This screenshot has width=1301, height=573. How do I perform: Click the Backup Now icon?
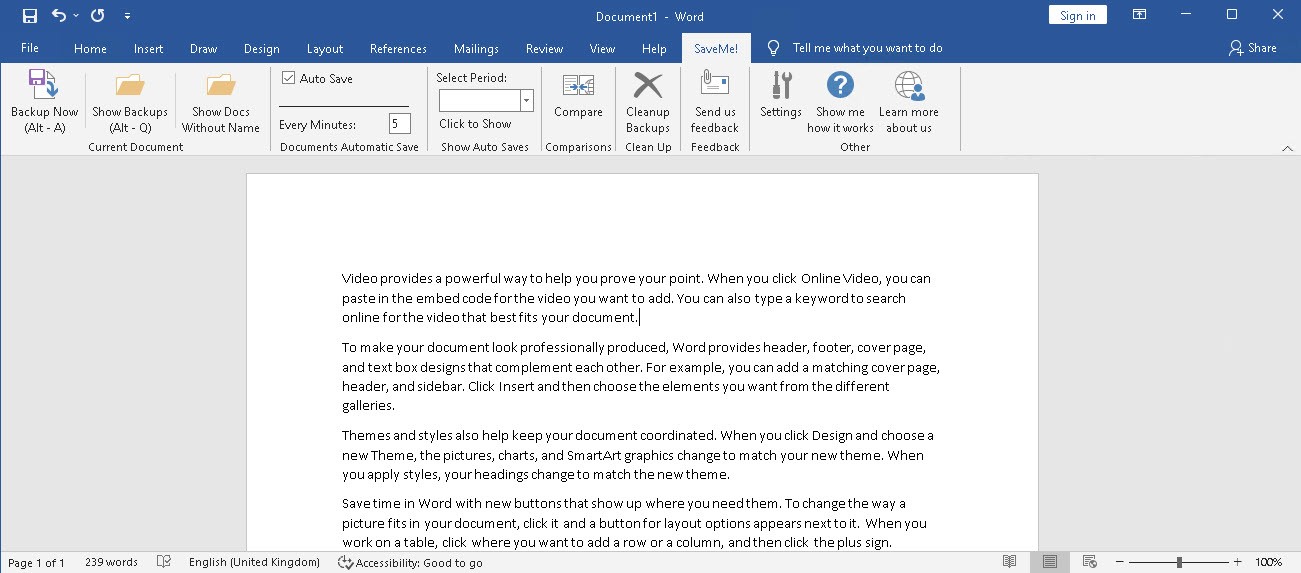(44, 85)
